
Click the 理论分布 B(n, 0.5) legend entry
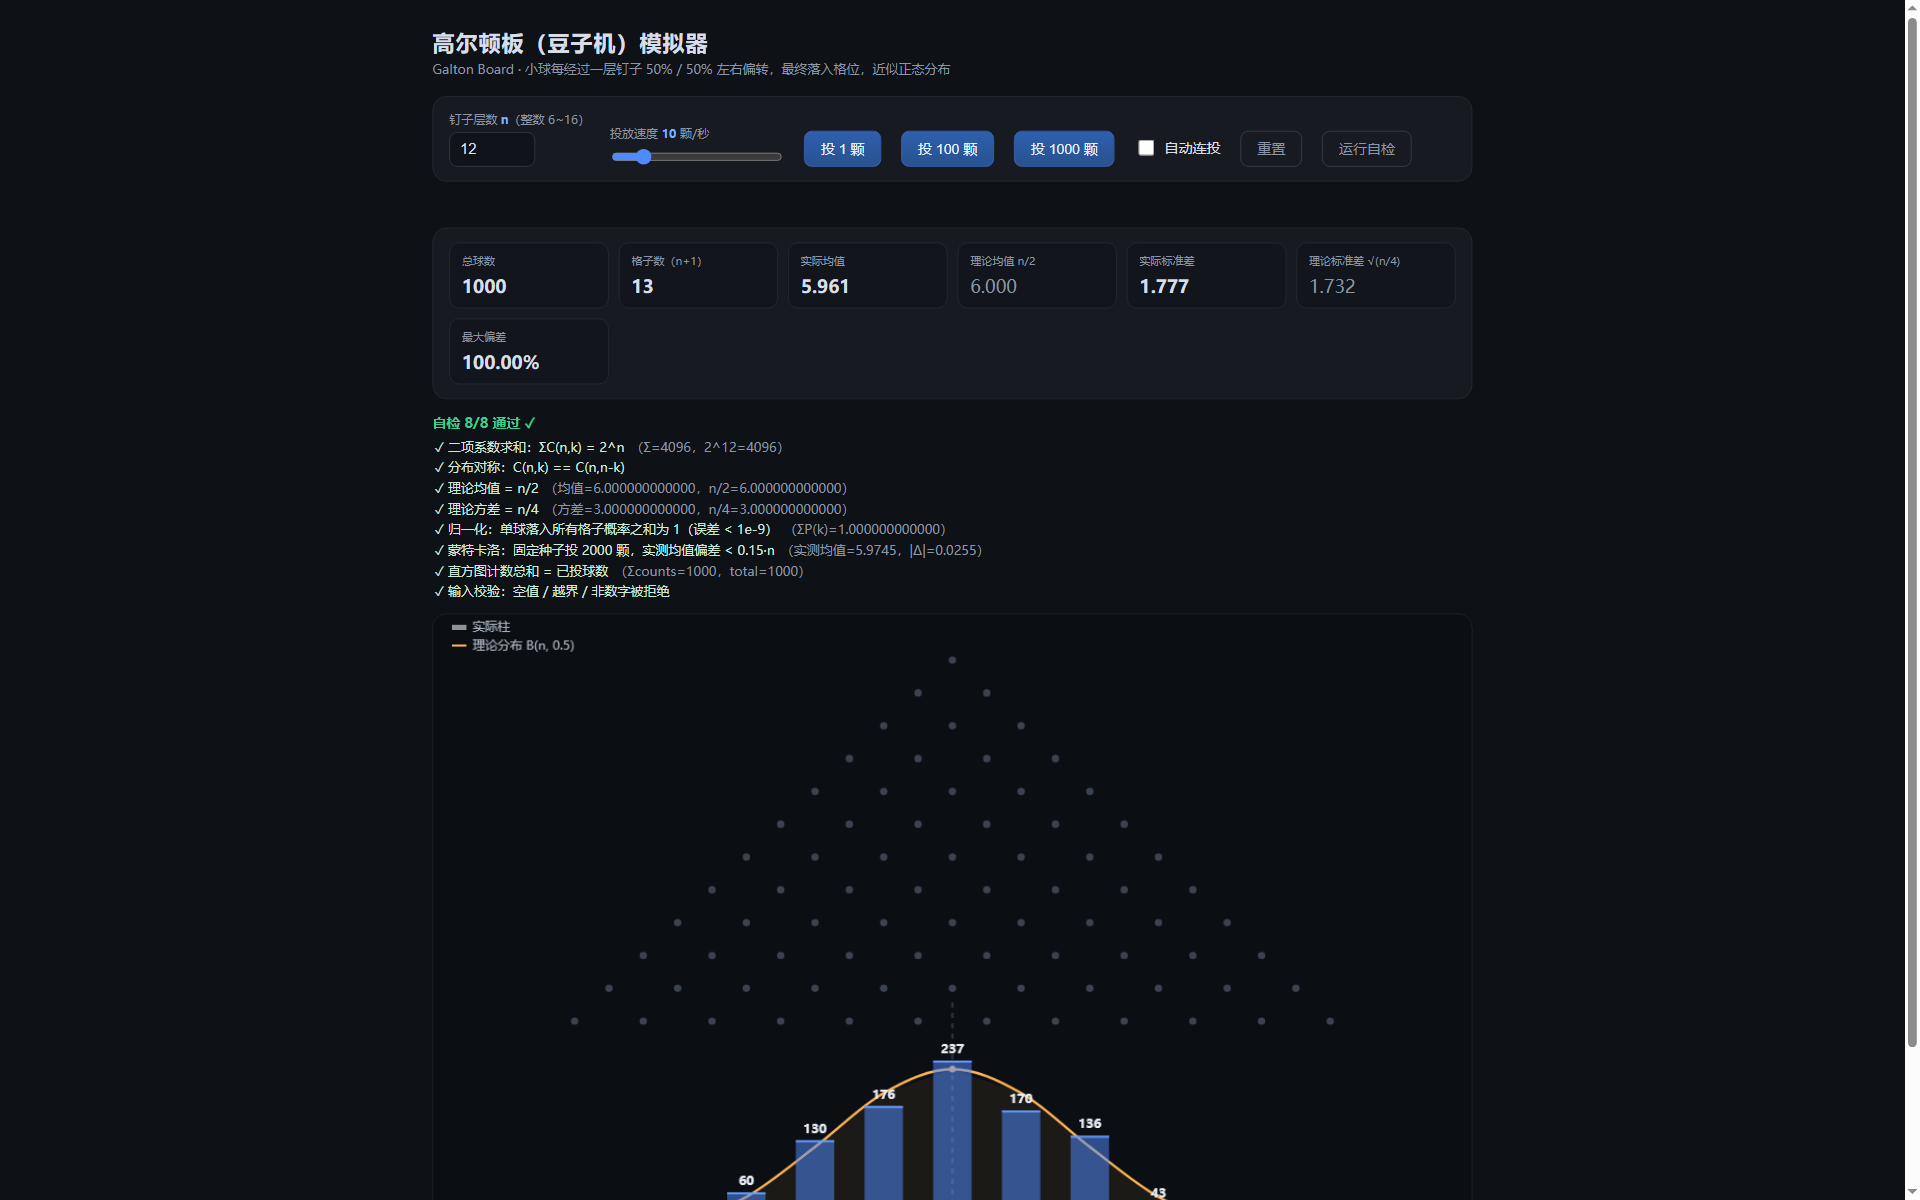(x=513, y=646)
